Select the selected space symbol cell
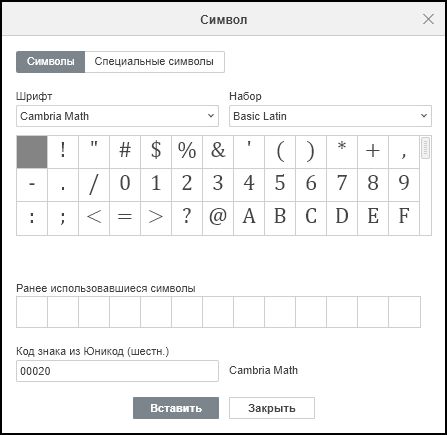This screenshot has width=447, height=435. coord(32,152)
